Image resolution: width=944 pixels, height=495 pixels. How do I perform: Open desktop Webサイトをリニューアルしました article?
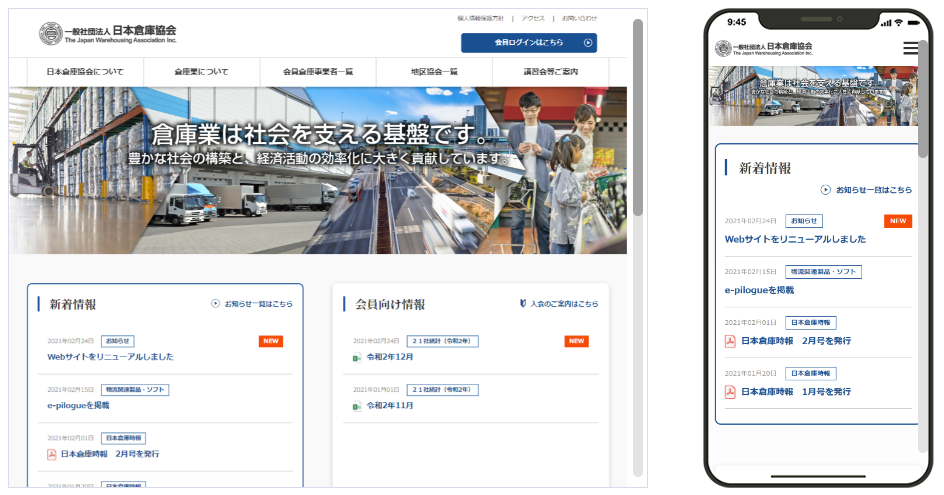pos(110,356)
